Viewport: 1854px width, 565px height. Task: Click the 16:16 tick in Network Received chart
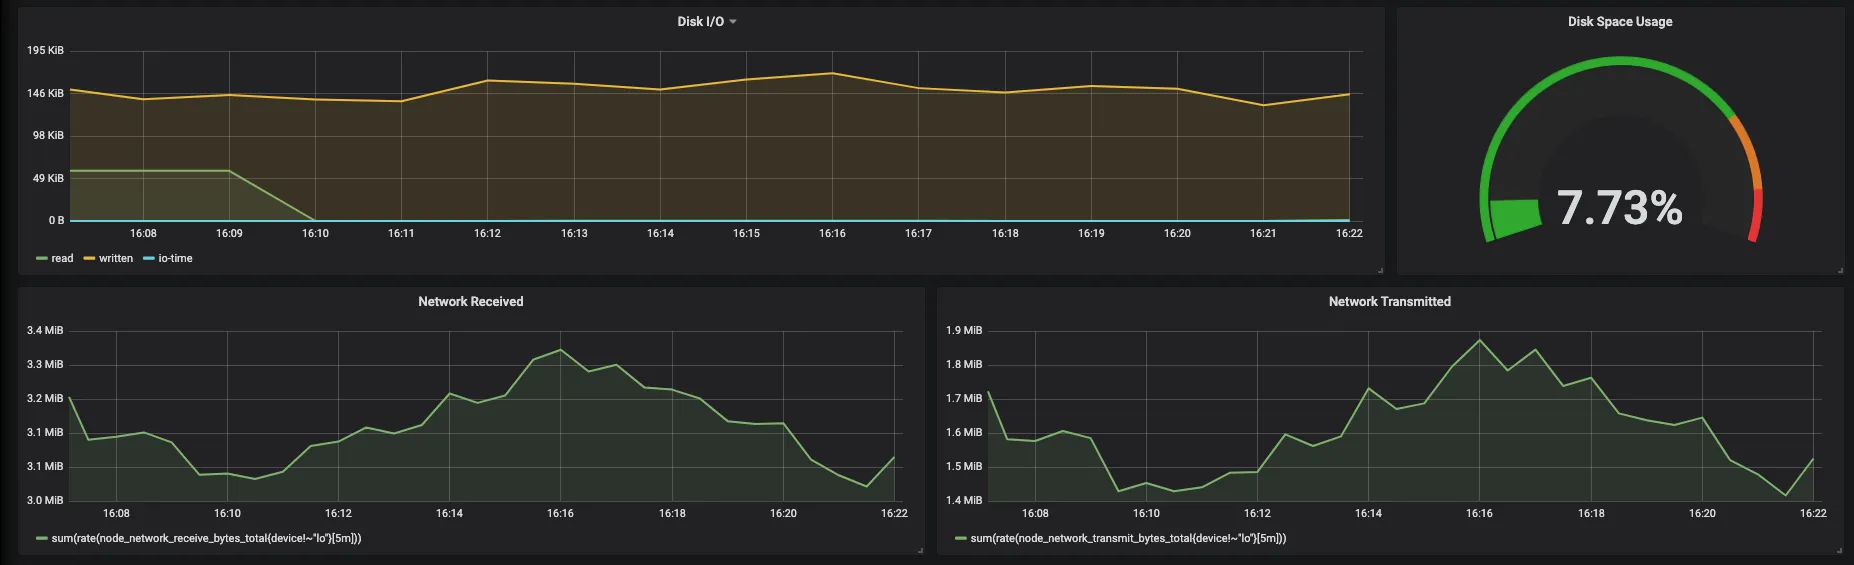[560, 513]
